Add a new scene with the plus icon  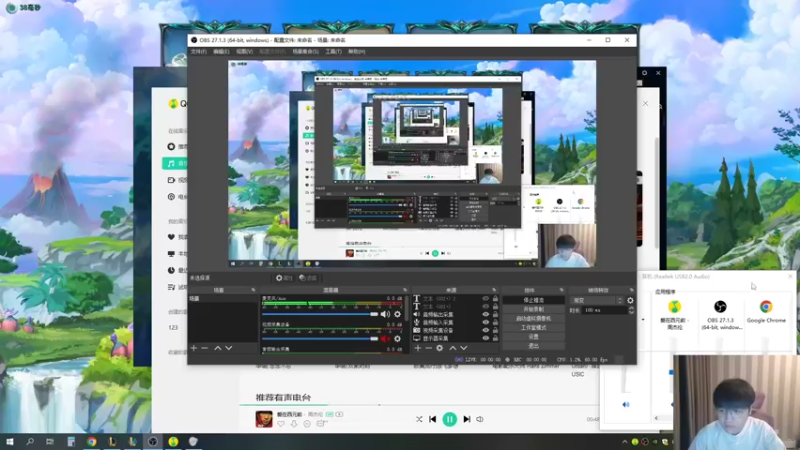pyautogui.click(x=194, y=348)
